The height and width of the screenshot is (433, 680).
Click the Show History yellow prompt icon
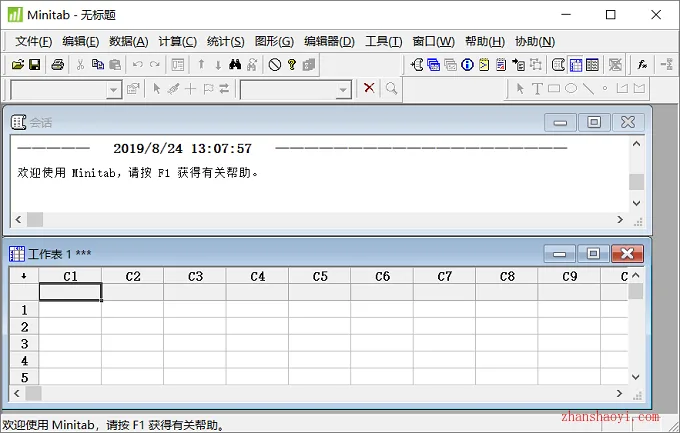(484, 65)
